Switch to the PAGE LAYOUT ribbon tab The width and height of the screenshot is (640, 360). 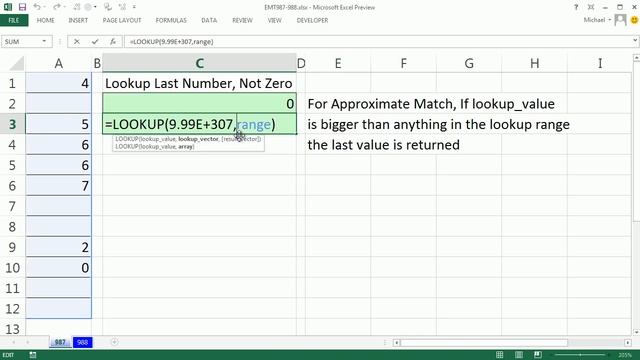point(122,20)
